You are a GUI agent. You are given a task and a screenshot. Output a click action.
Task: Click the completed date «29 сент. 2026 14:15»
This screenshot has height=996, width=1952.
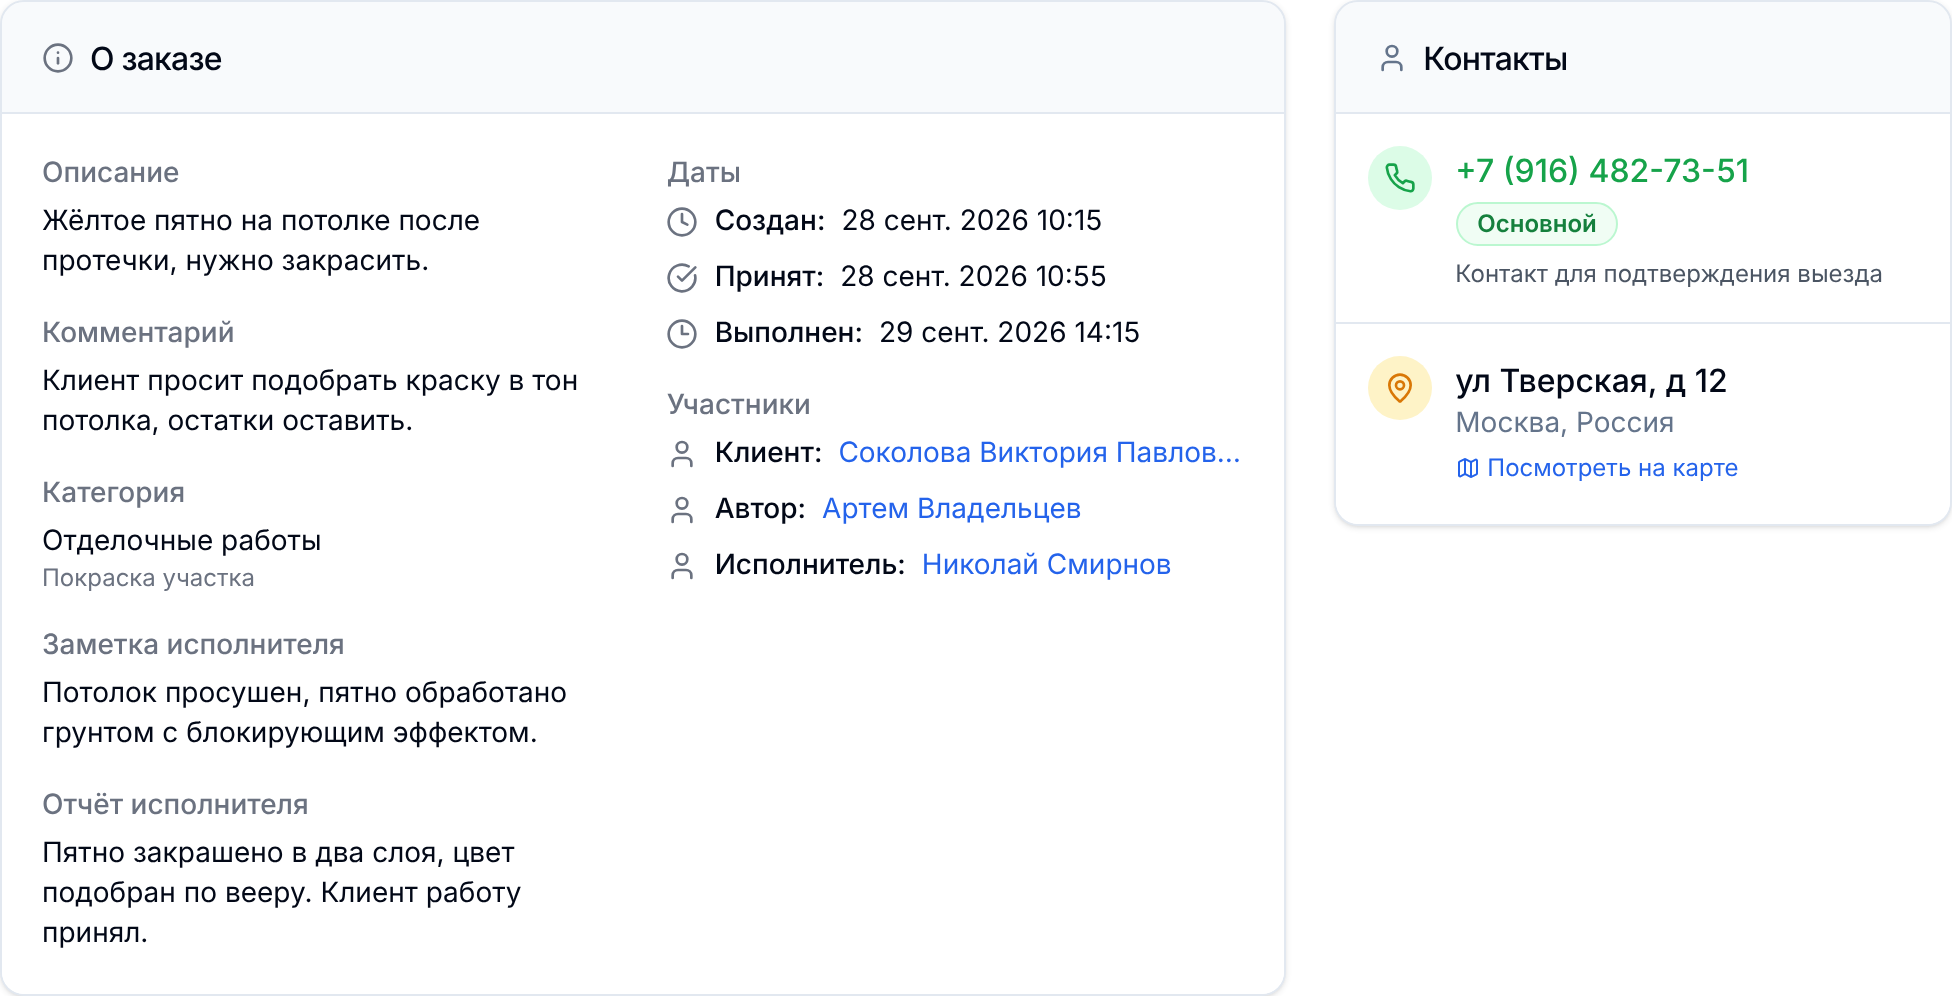pos(1009,333)
